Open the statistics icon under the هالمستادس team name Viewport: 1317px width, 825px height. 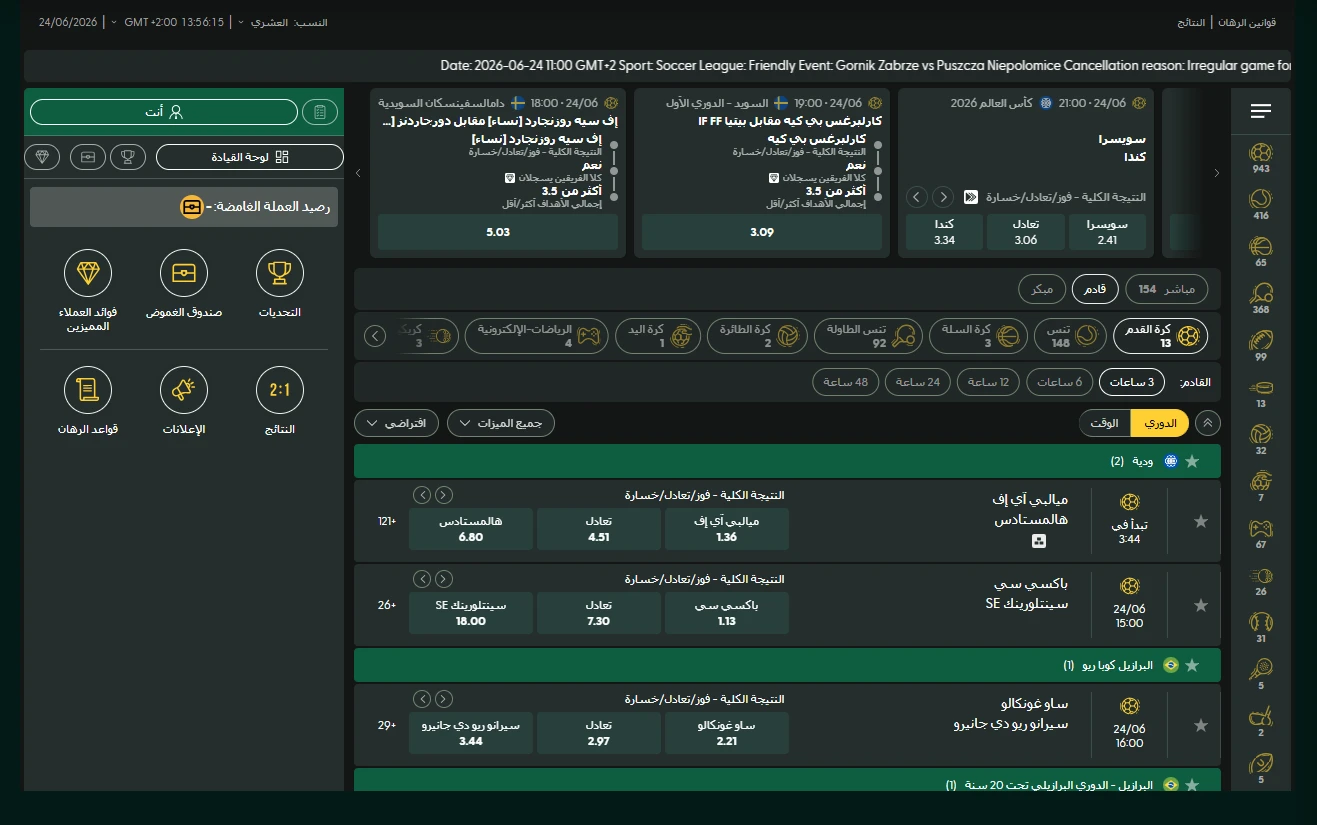(1039, 541)
